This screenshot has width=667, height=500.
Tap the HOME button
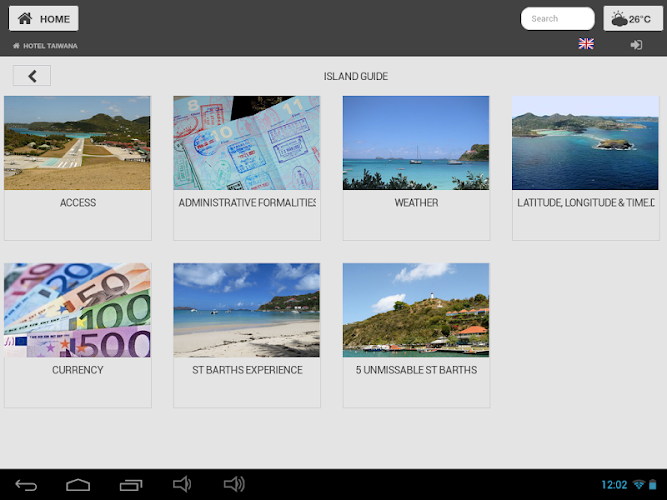[x=43, y=19]
